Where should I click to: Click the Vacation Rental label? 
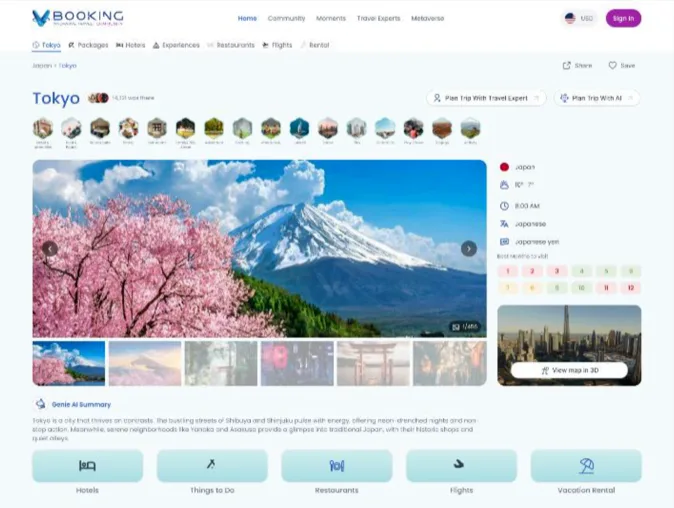[x=586, y=490]
